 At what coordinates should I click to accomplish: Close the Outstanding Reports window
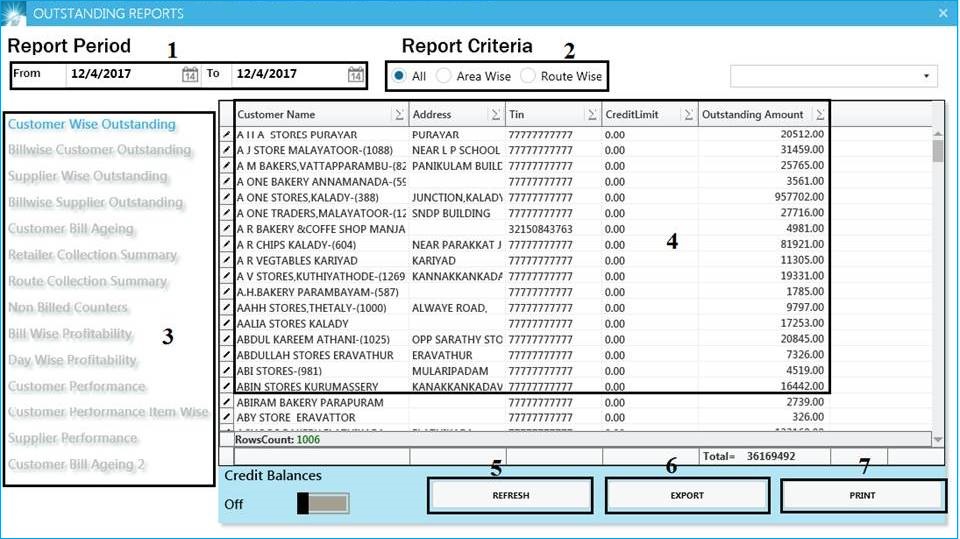point(943,13)
